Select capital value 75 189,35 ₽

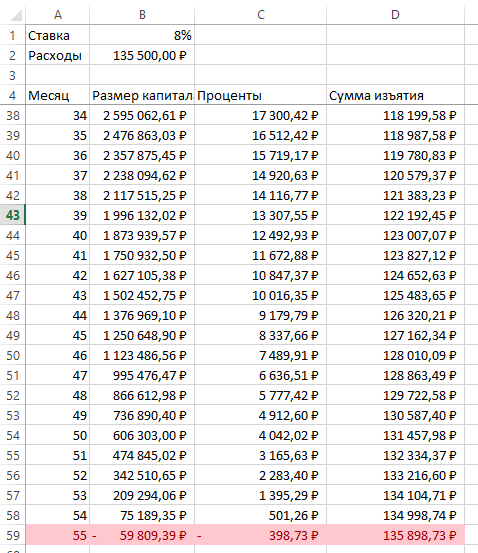click(142, 515)
